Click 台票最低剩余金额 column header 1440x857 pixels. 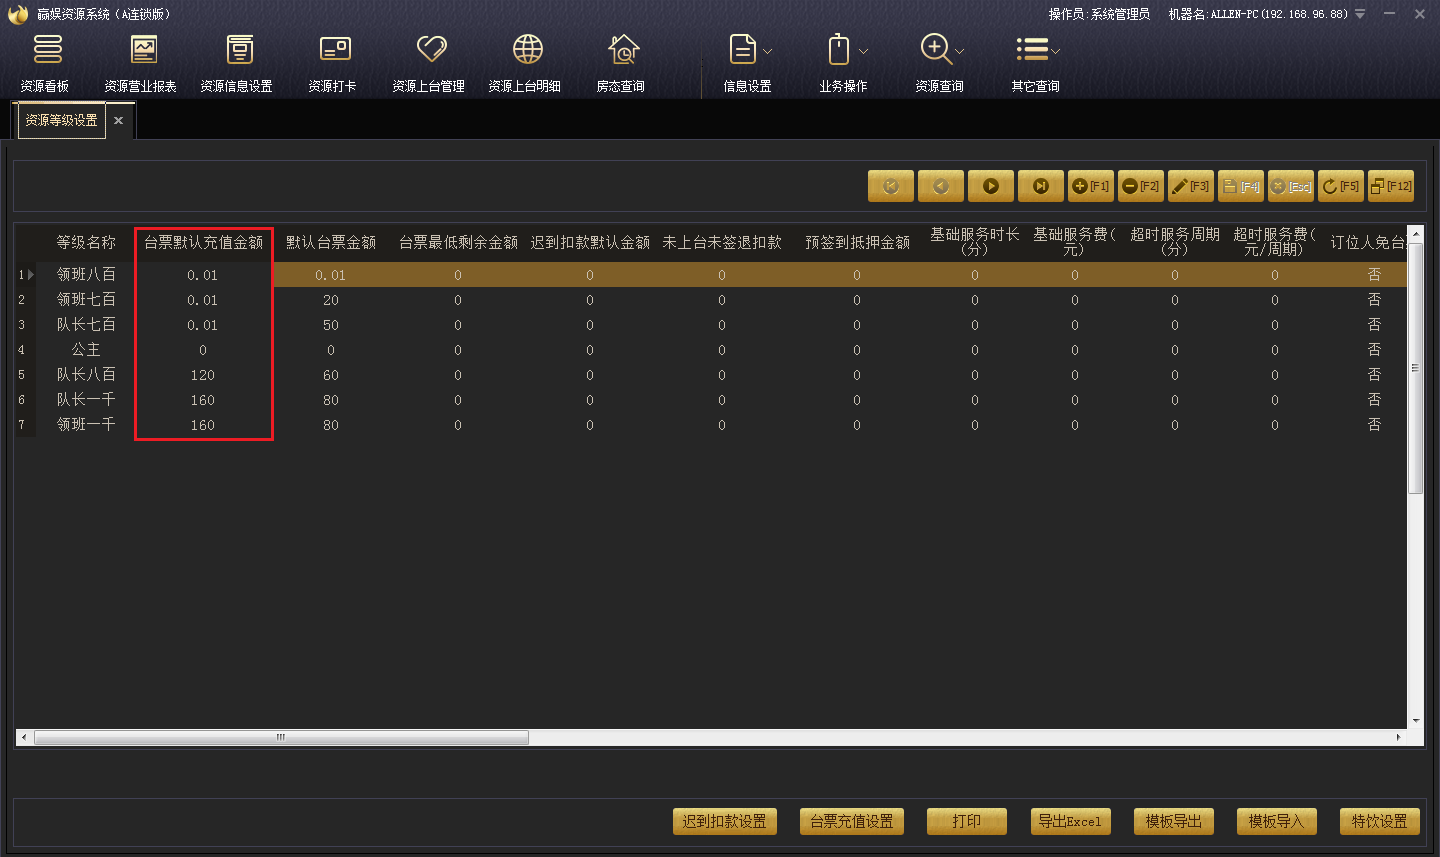(458, 242)
